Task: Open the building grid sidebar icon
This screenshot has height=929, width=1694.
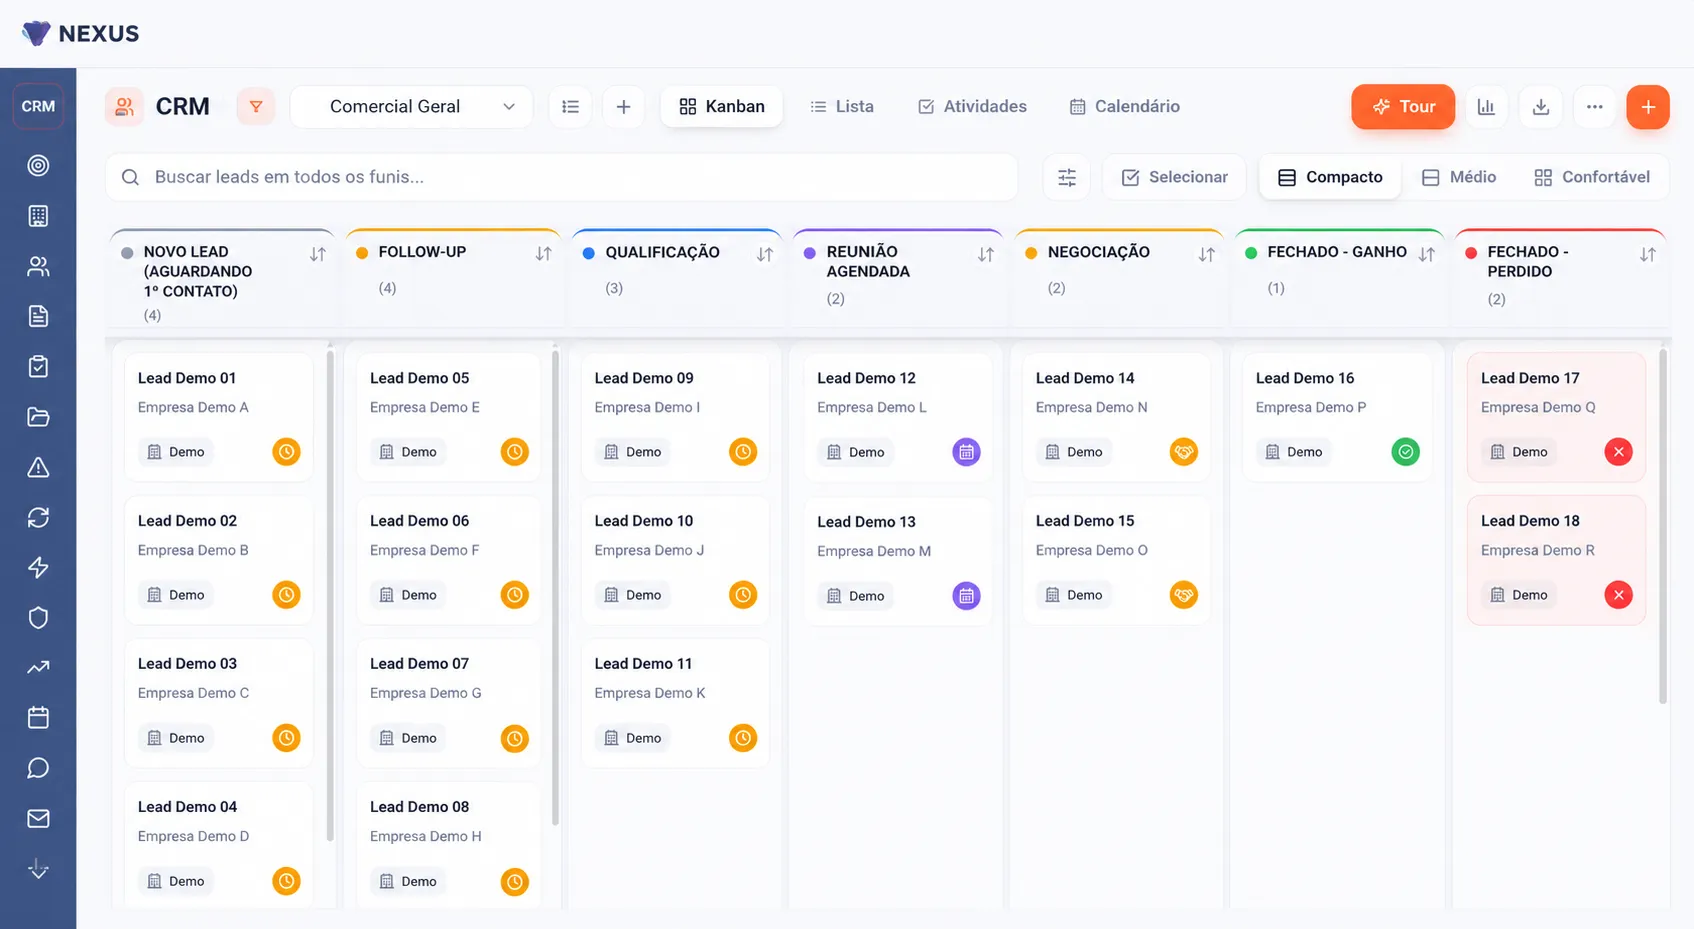Action: [38, 216]
